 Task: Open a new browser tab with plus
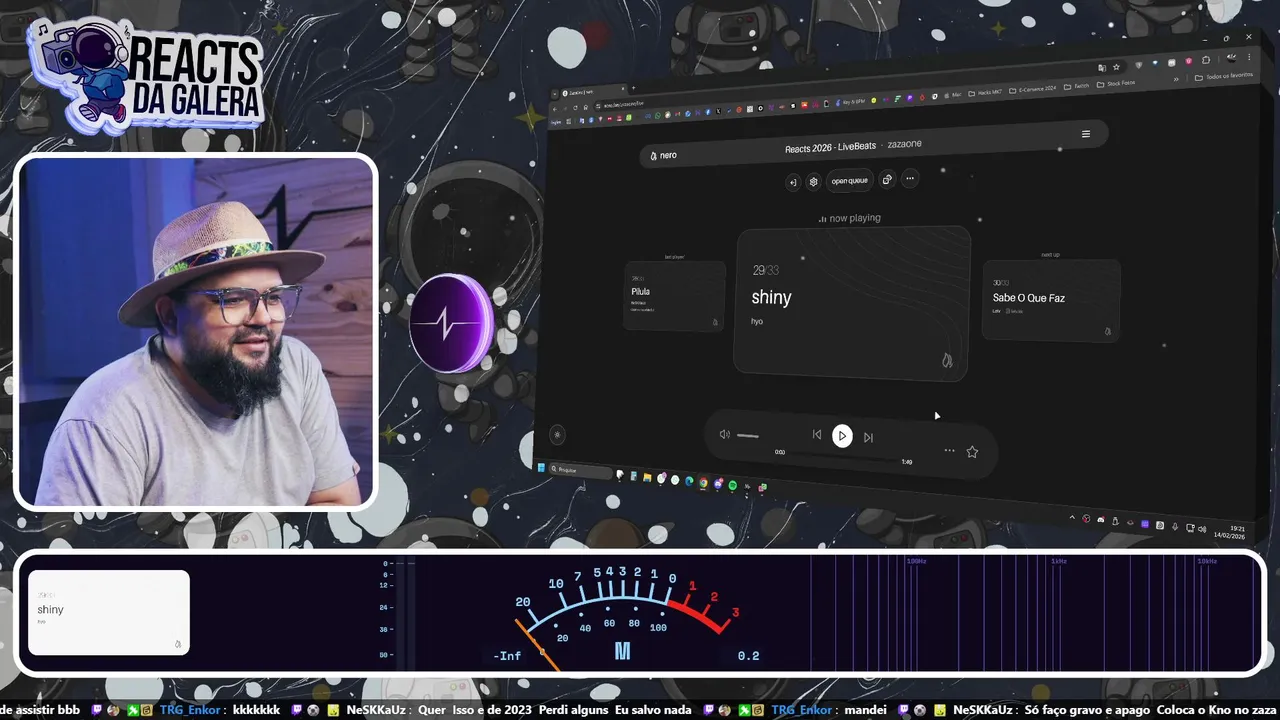[x=634, y=88]
